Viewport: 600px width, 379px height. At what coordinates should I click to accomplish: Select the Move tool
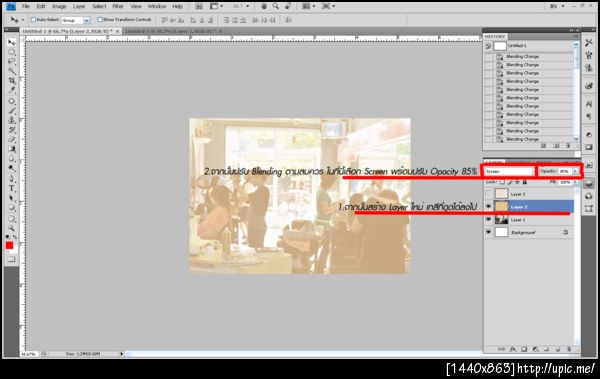click(11, 42)
